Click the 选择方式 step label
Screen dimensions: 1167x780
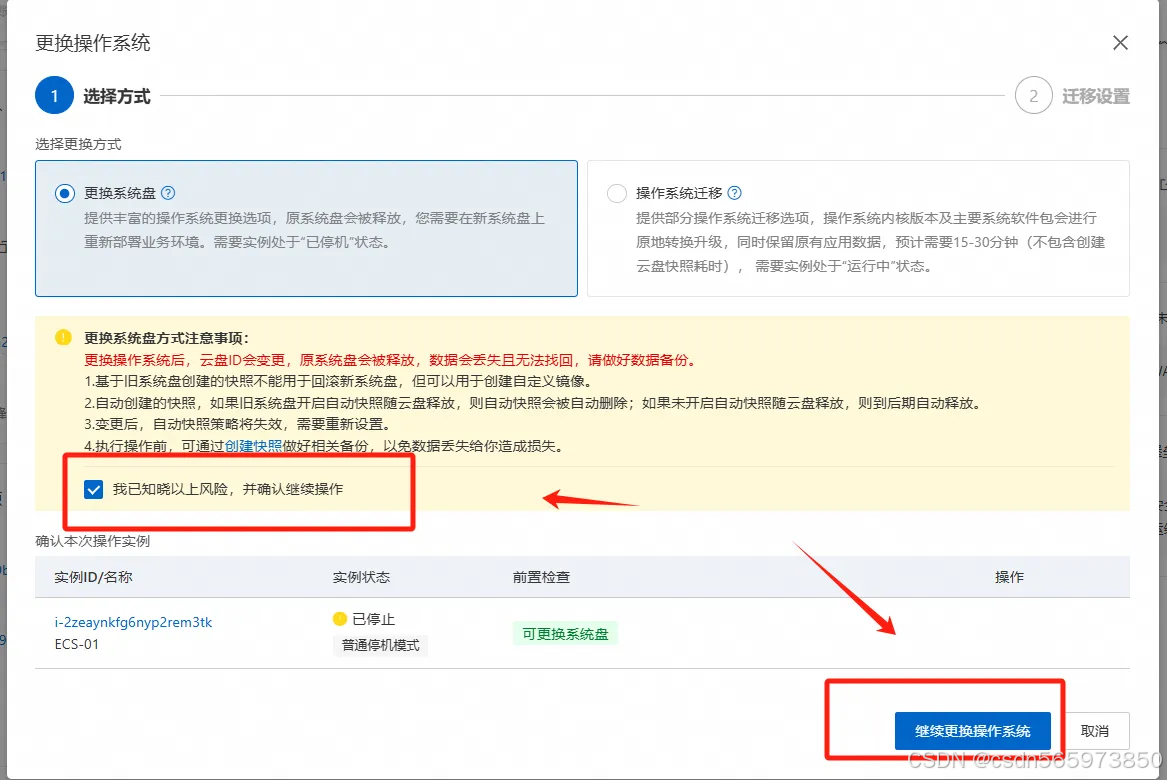117,96
